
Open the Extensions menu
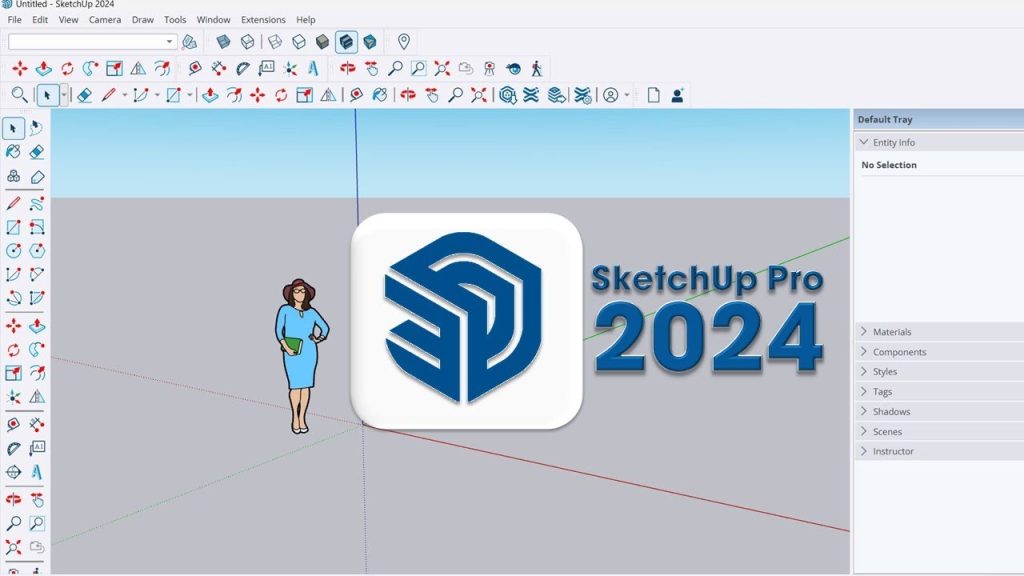click(x=263, y=20)
